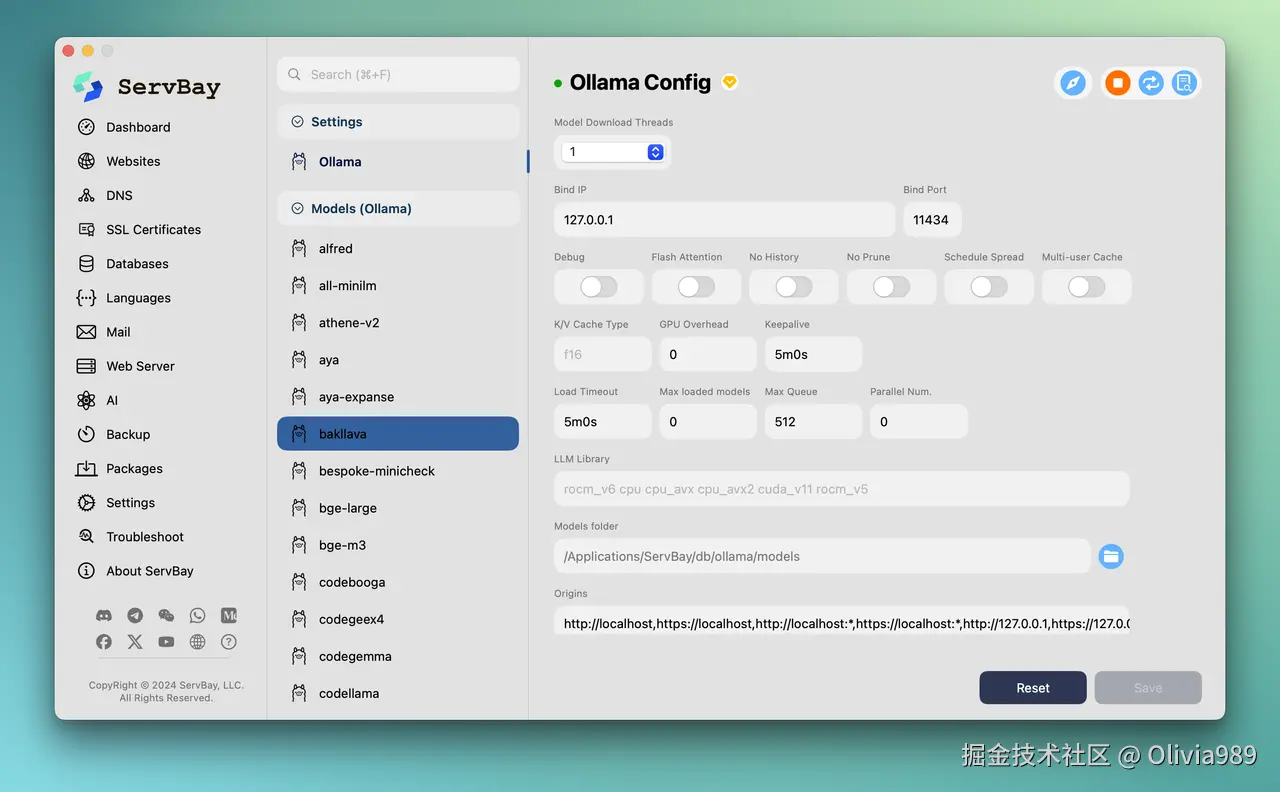Click the greyed-out Save button
1280x792 pixels.
point(1148,688)
